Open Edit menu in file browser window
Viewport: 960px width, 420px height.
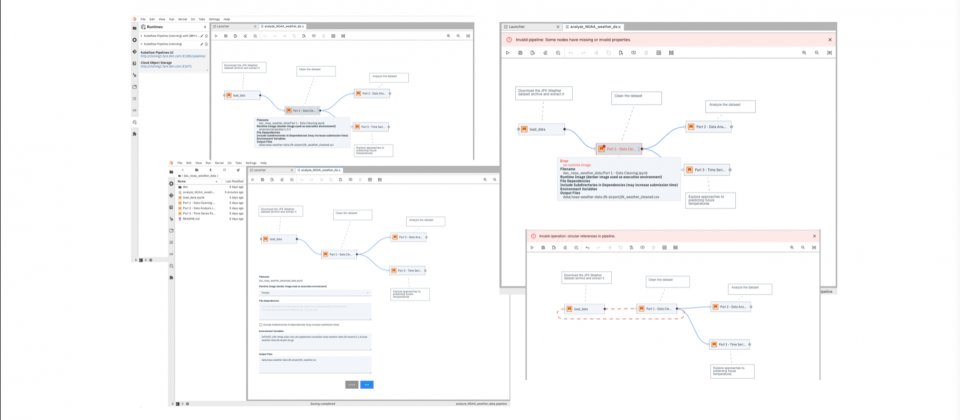click(x=189, y=163)
